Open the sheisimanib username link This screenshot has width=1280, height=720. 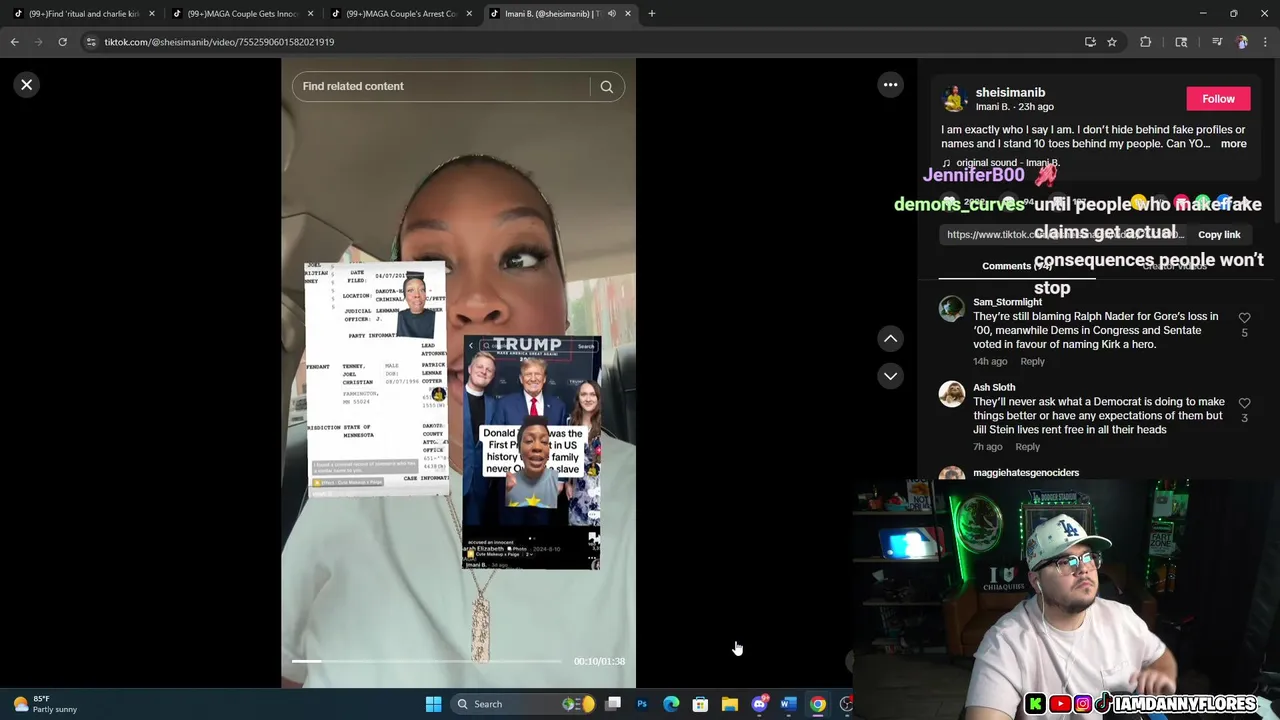[x=1010, y=93]
